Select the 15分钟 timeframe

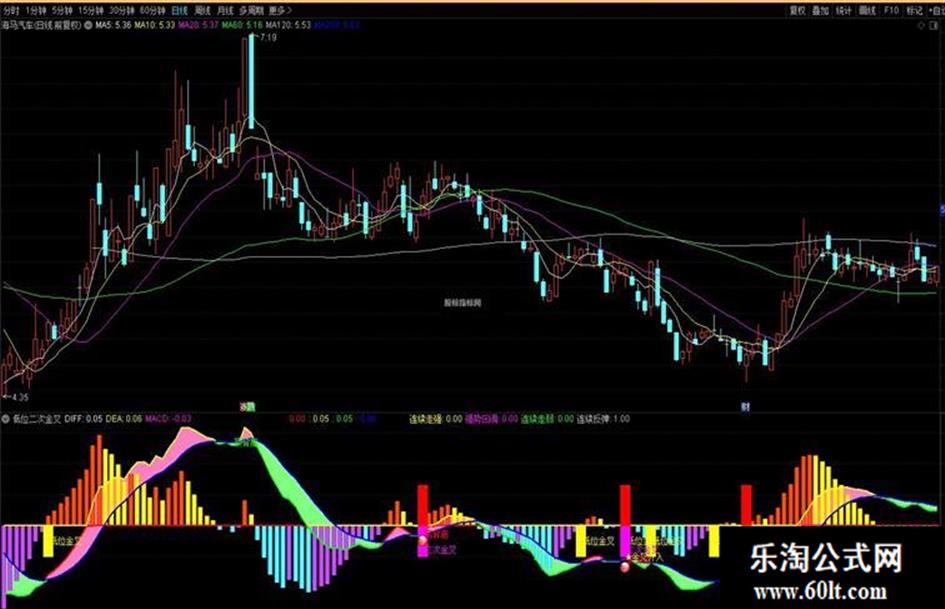[91, 10]
